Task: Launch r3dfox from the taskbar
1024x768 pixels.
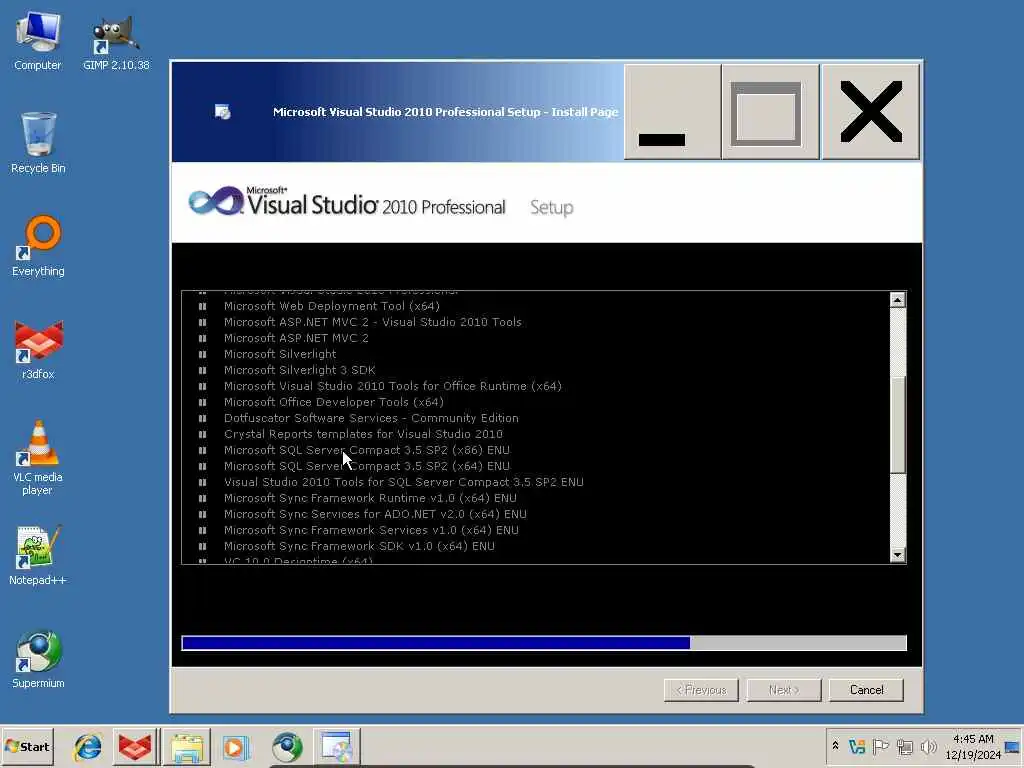Action: tap(135, 746)
